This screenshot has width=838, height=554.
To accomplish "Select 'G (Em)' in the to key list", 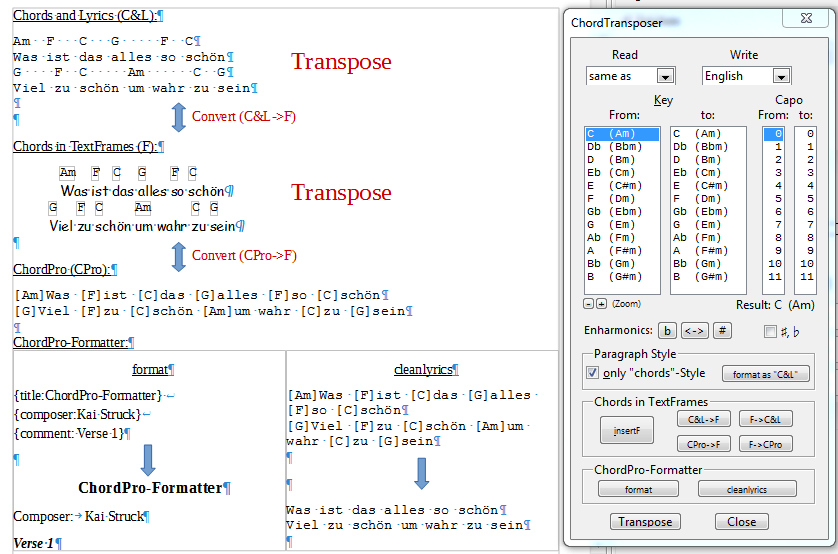I will tap(708, 225).
